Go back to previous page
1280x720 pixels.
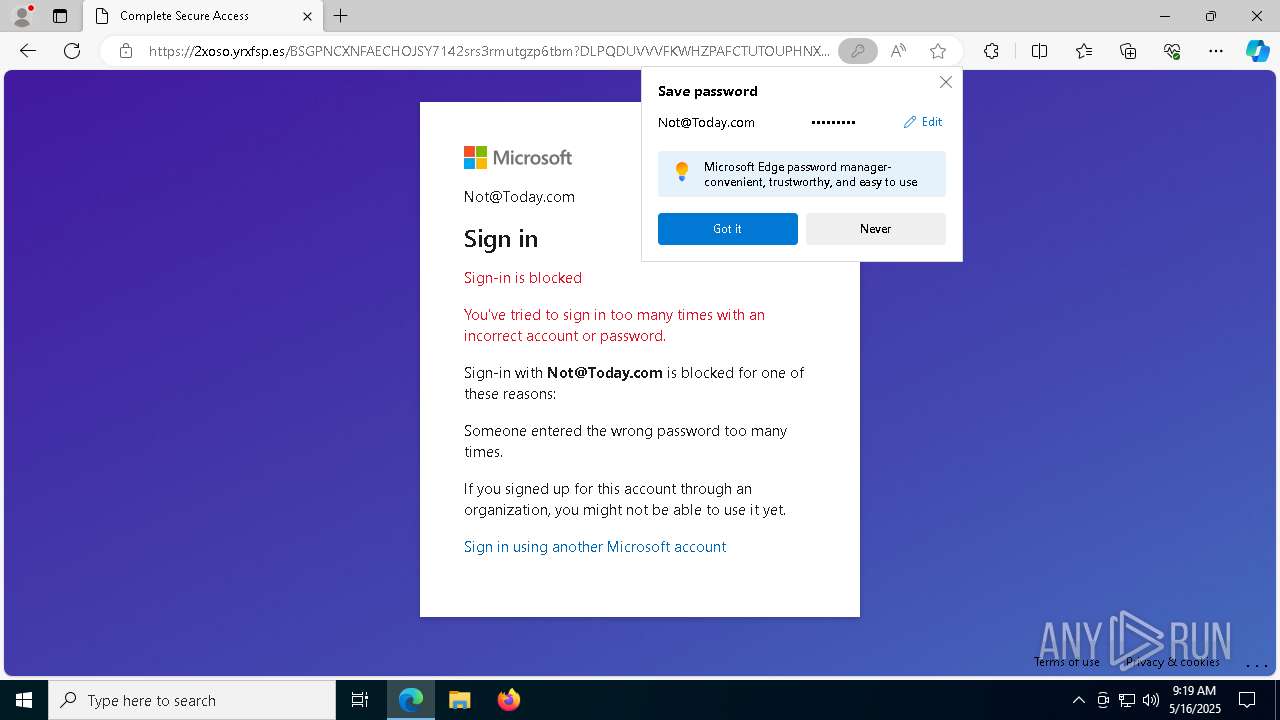point(28,51)
